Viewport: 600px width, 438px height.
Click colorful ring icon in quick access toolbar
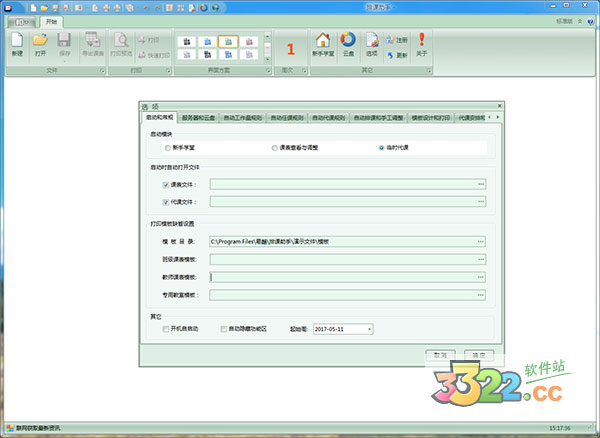click(204, 8)
